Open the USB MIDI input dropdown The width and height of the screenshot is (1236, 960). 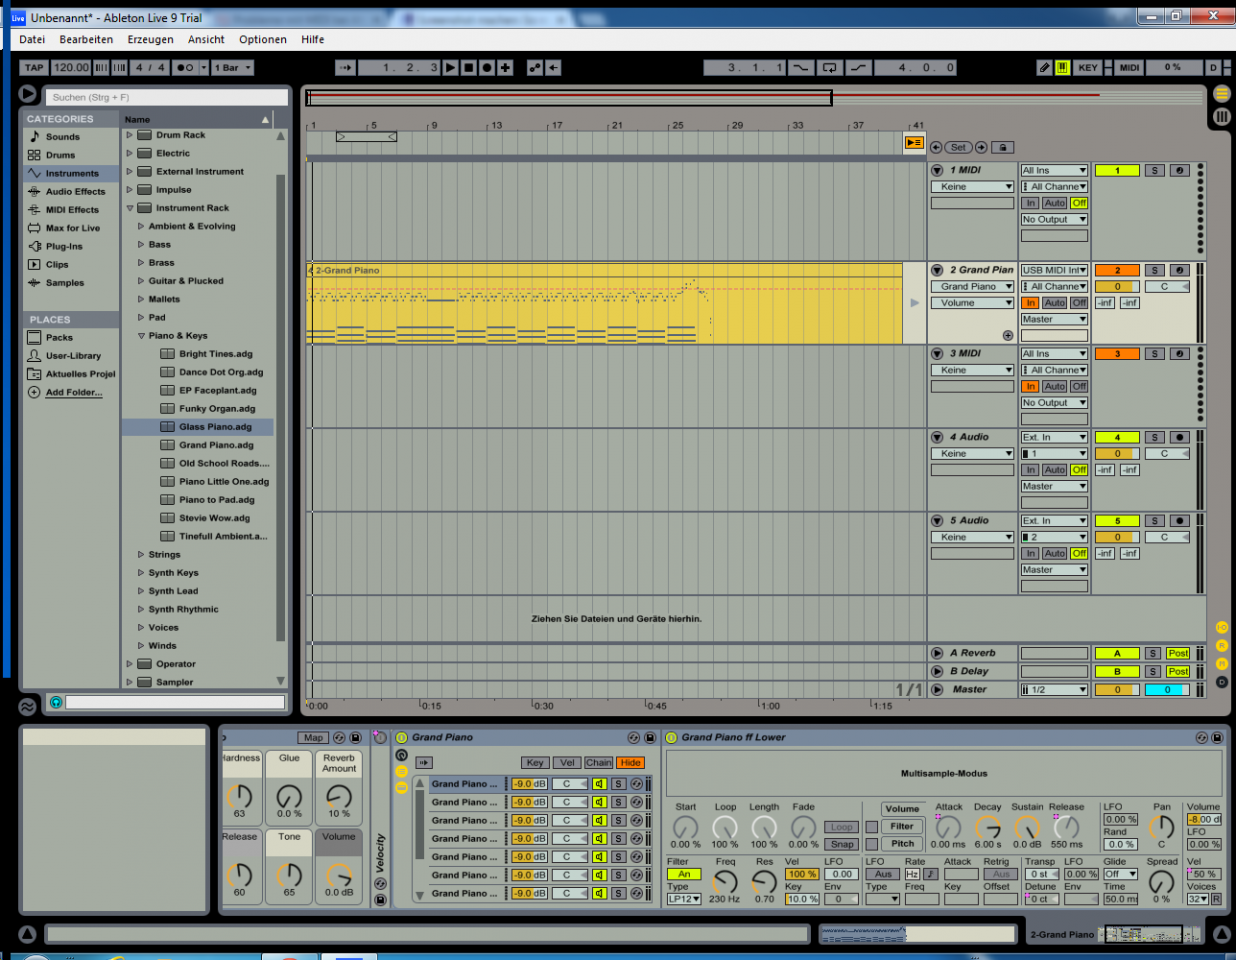[x=1054, y=270]
